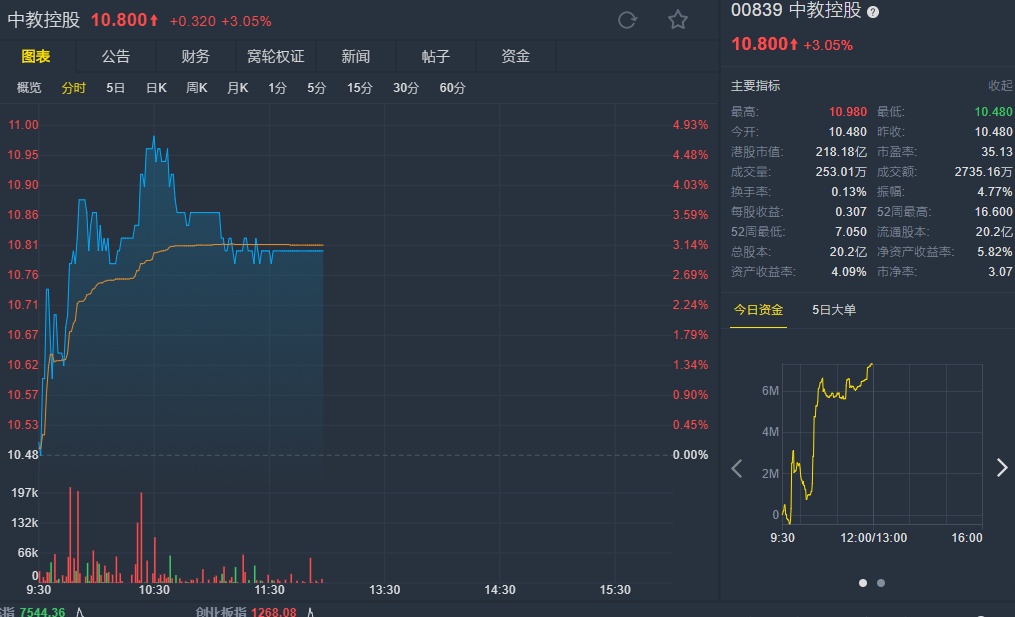1015x617 pixels.
Task: Switch to the 窝轮权证 tab
Action: point(275,56)
